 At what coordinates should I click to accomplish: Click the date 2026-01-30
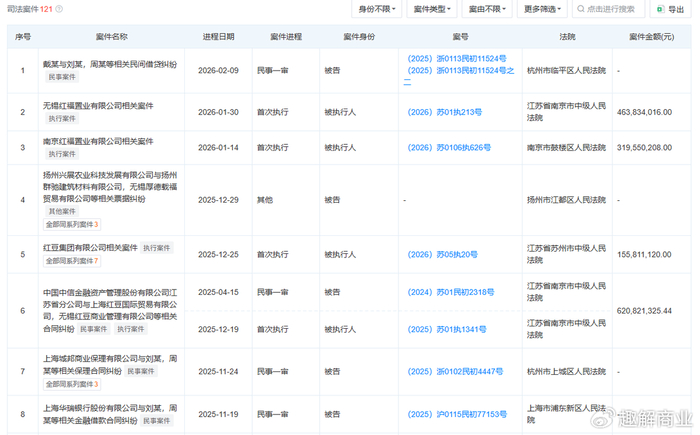point(218,112)
